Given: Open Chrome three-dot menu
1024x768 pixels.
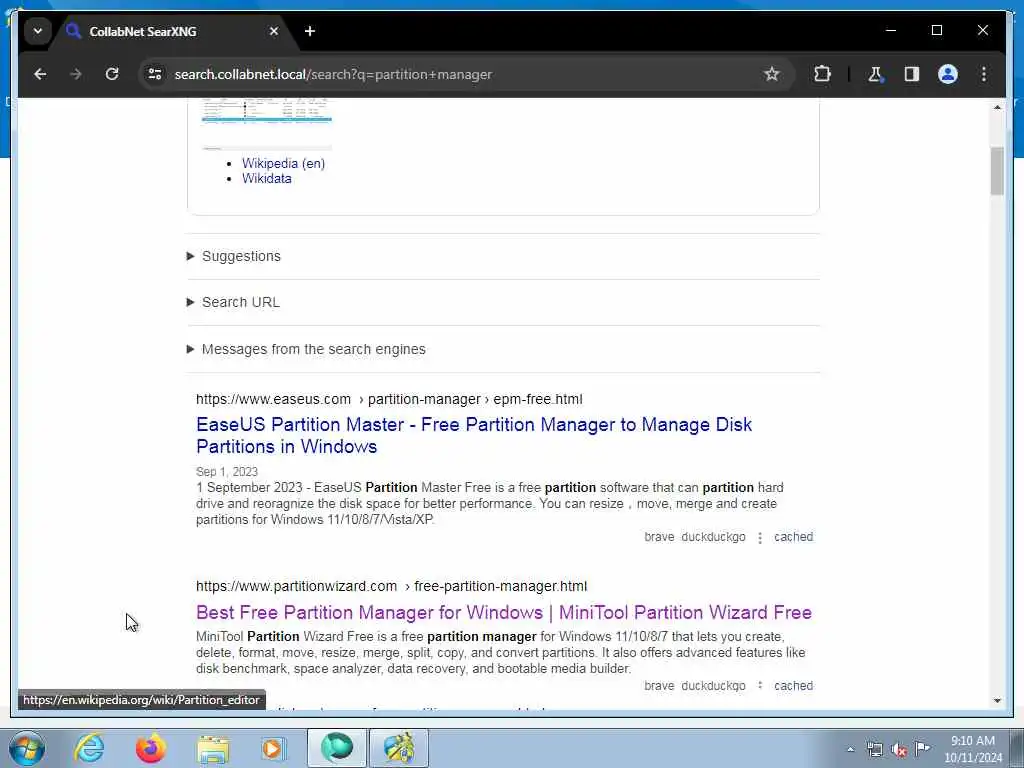Looking at the screenshot, I should 984,74.
